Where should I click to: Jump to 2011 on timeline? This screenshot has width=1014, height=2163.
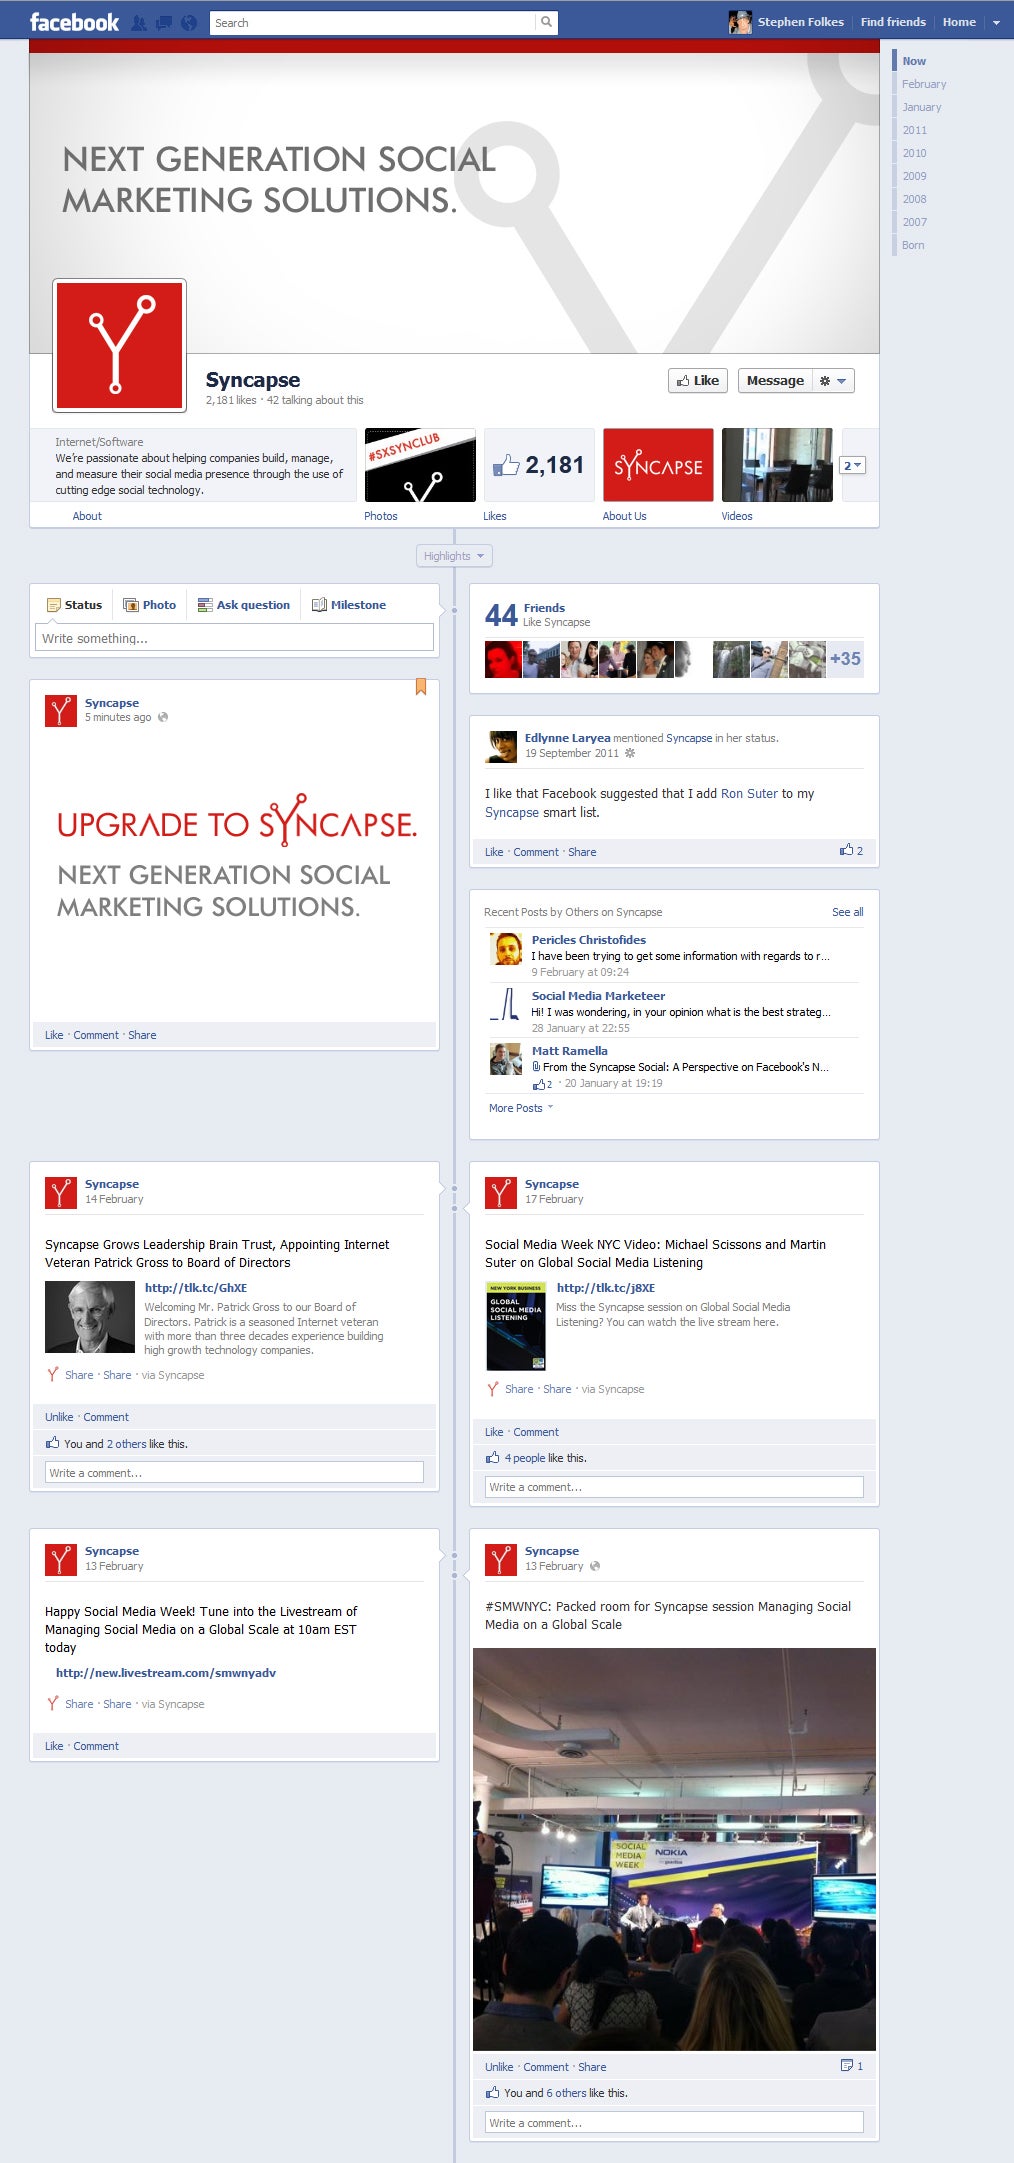click(915, 130)
